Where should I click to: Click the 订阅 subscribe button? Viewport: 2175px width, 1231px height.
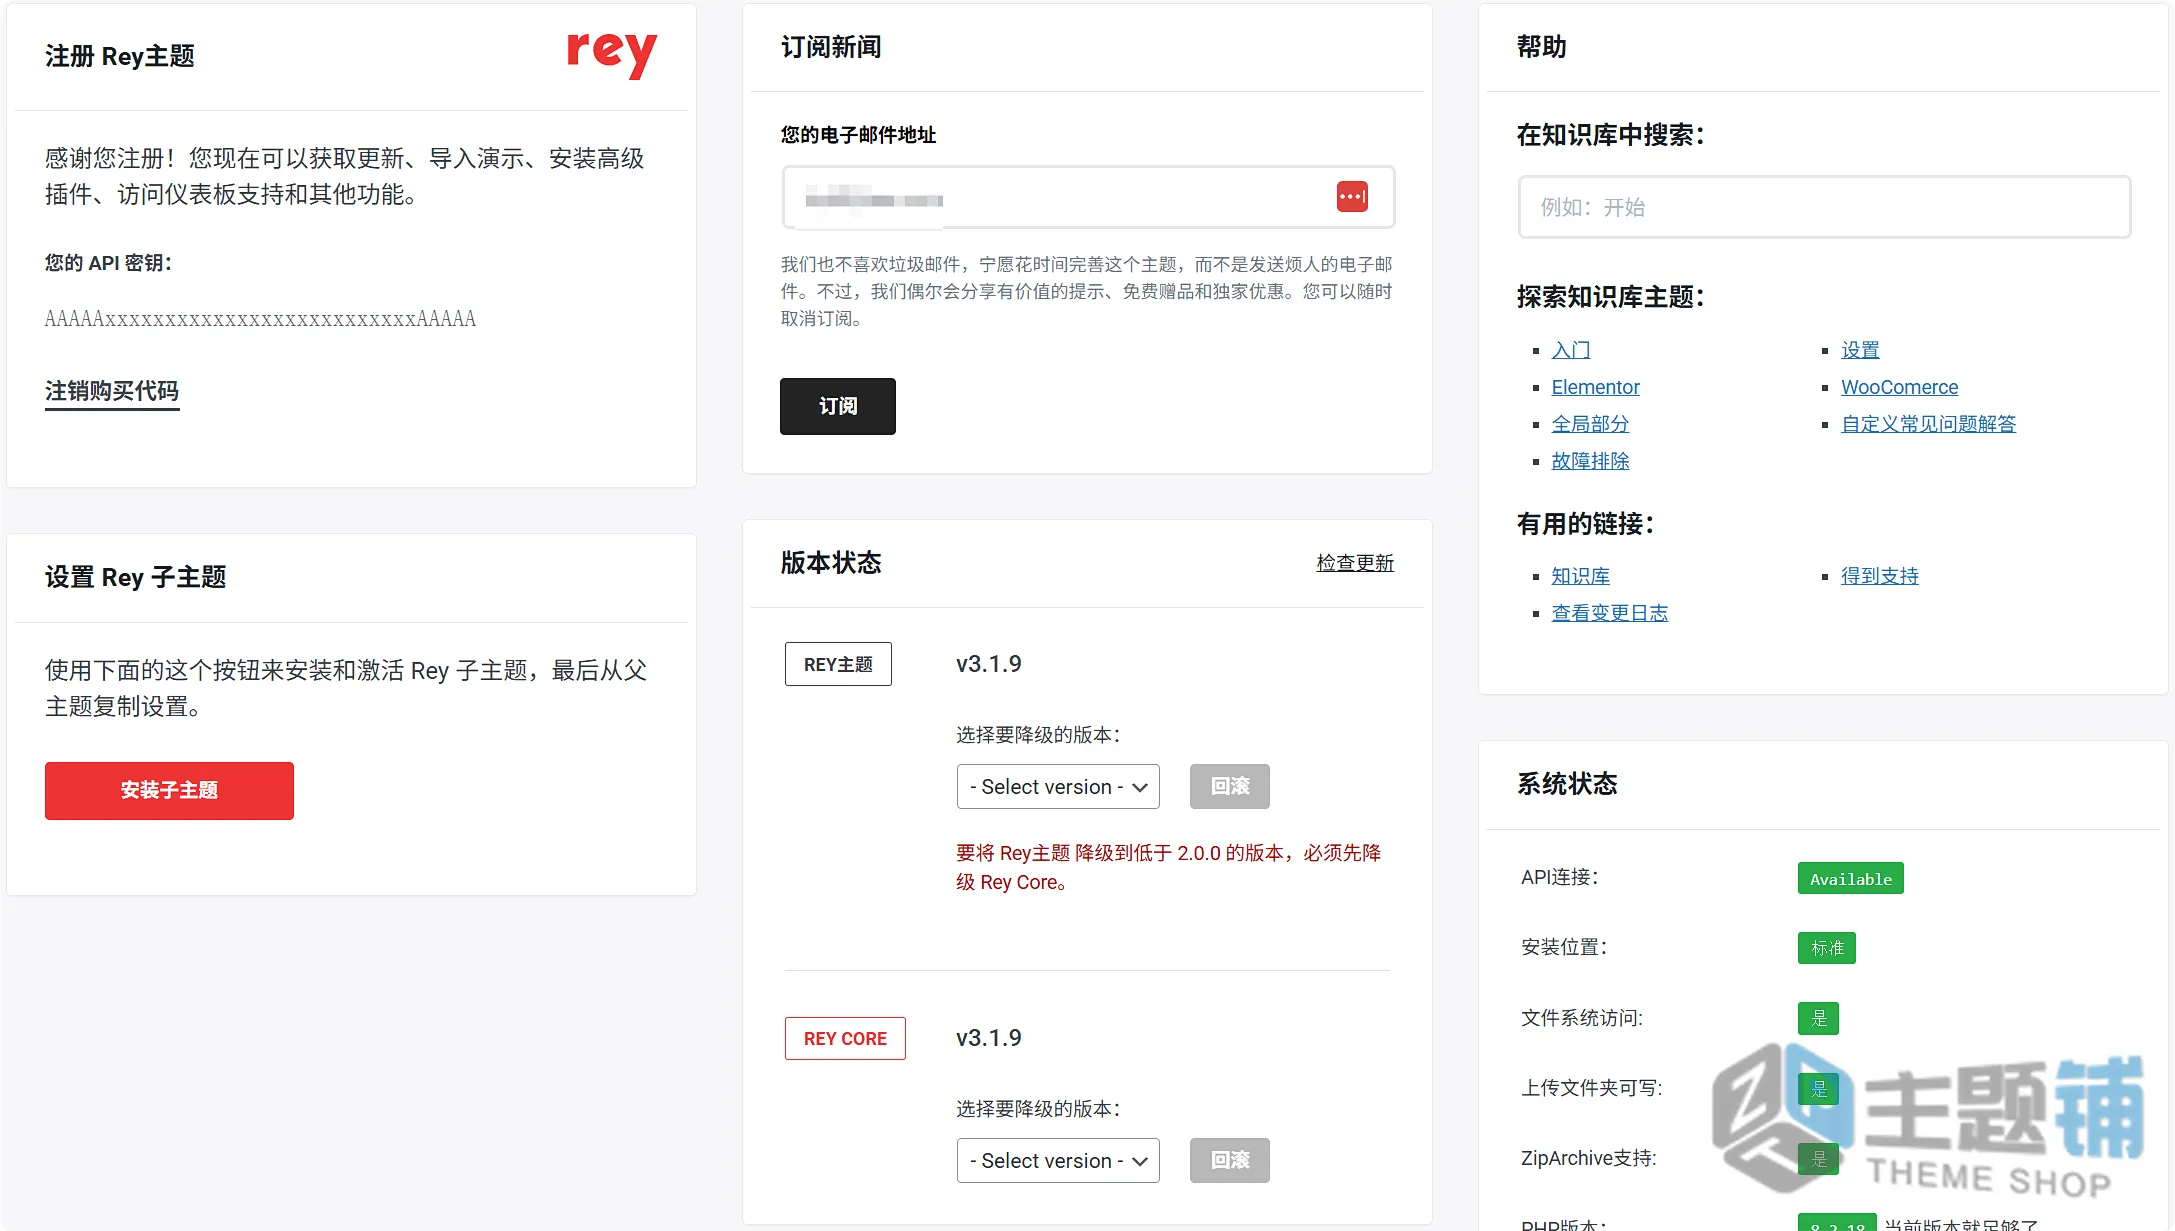point(838,406)
